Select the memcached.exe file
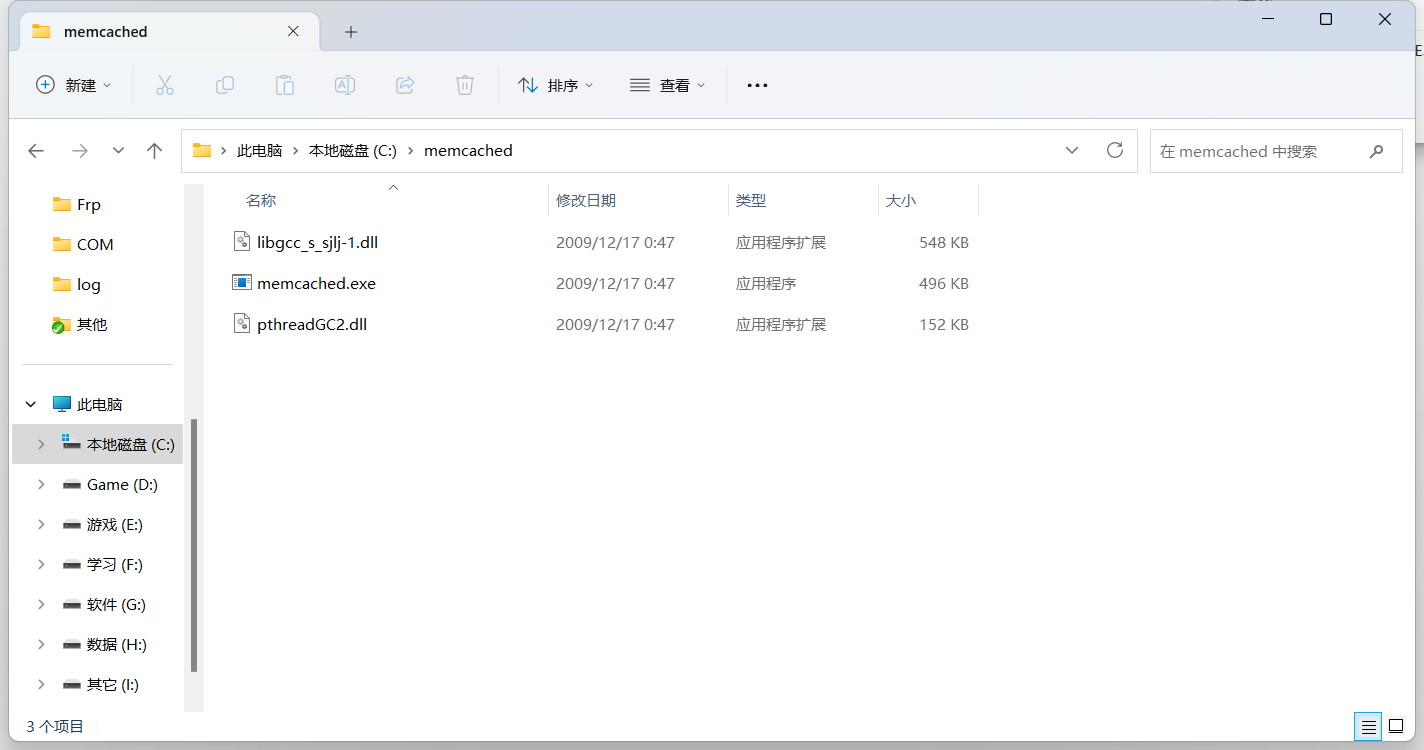This screenshot has width=1424, height=750. pos(316,284)
